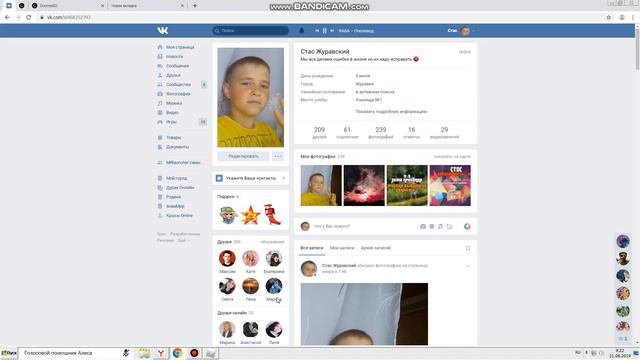Switch to the Мои записи tab
Screen dimensions: 640x360
pyautogui.click(x=342, y=248)
